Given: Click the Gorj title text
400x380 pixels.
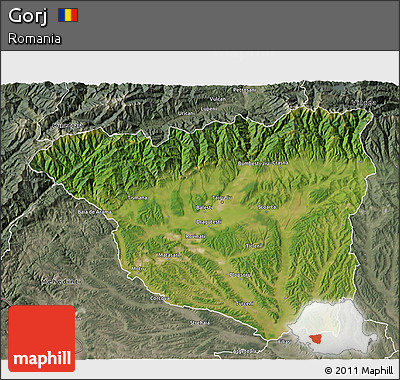Looking at the screenshot, I should (28, 16).
